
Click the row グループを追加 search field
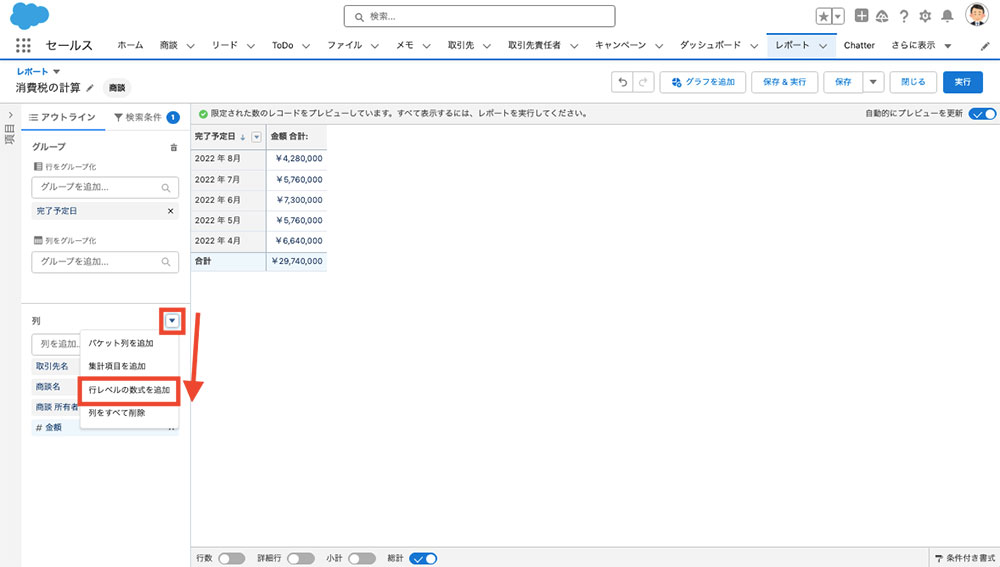click(105, 188)
